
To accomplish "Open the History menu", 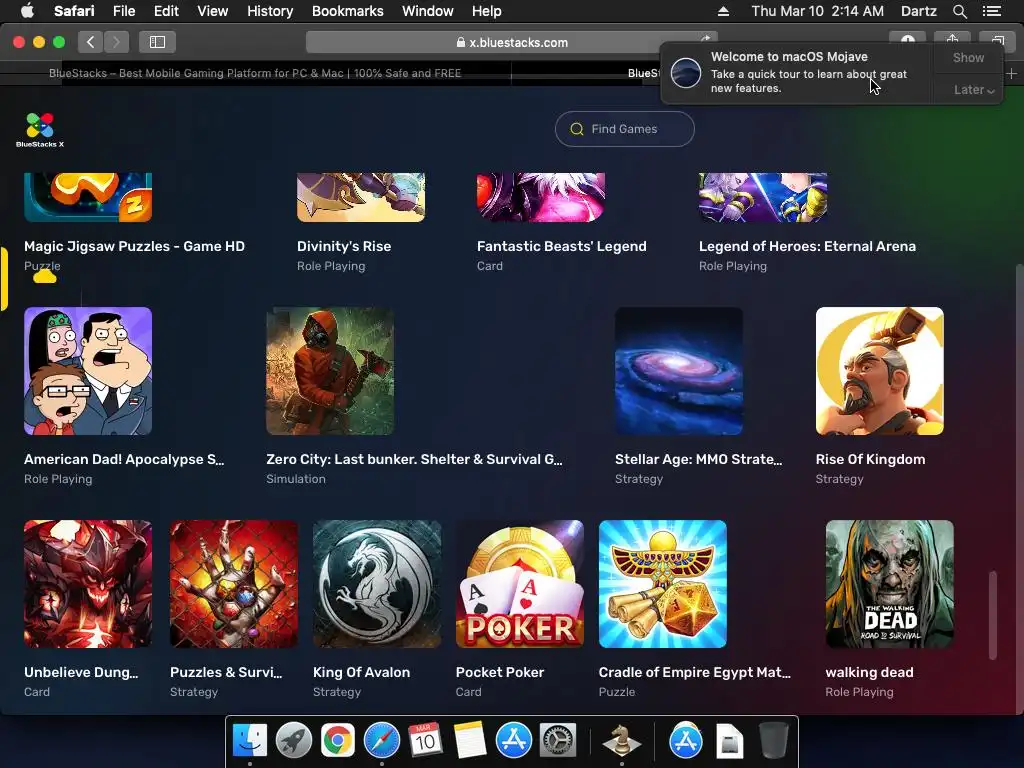I will pos(270,11).
